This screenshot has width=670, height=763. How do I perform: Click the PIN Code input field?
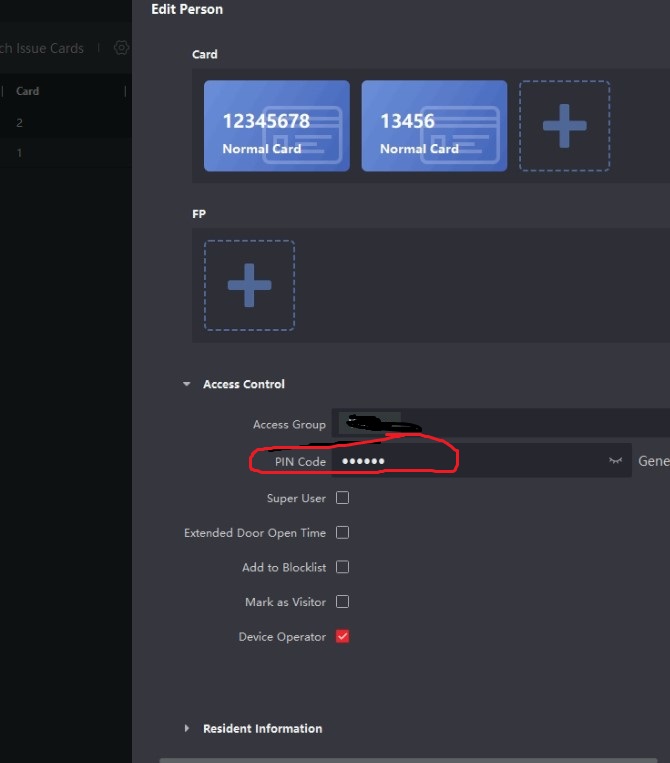pyautogui.click(x=470, y=461)
